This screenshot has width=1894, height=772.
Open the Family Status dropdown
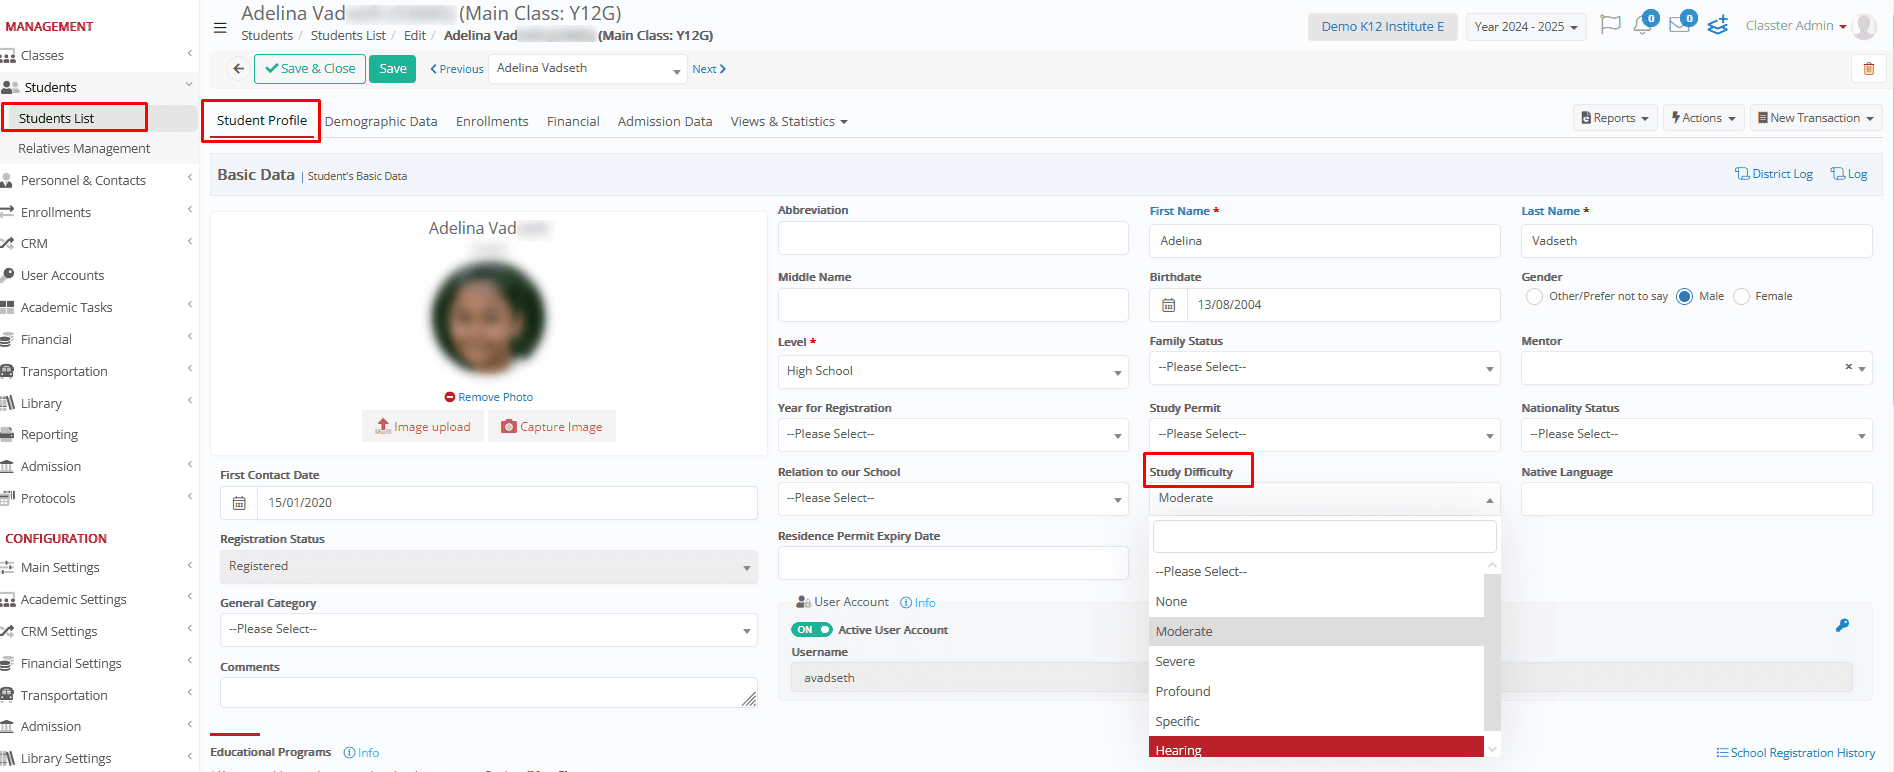click(x=1325, y=368)
